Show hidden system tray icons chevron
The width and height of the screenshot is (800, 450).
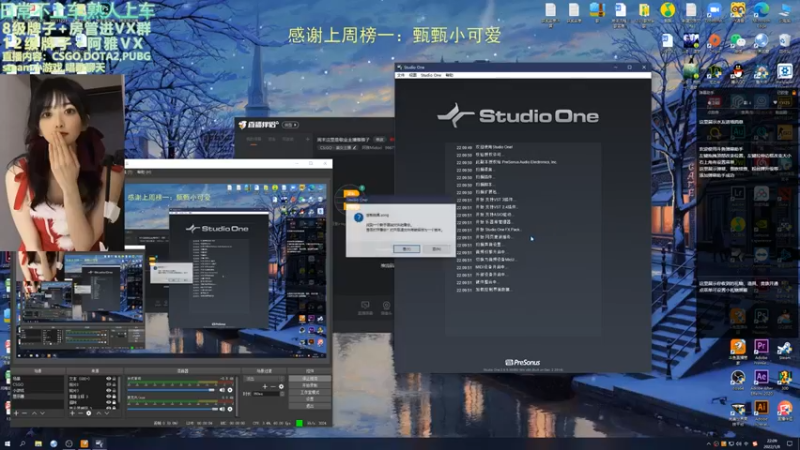[x=709, y=444]
